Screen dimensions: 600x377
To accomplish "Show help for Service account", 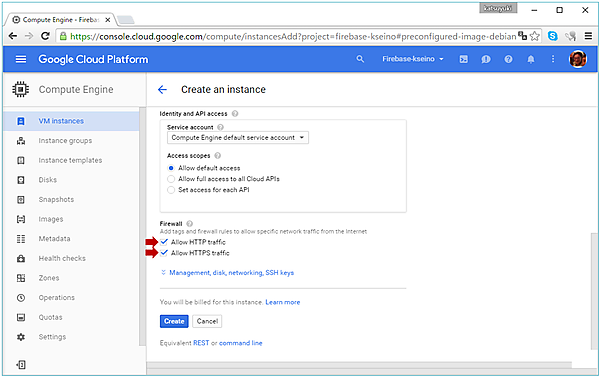I will [220, 127].
